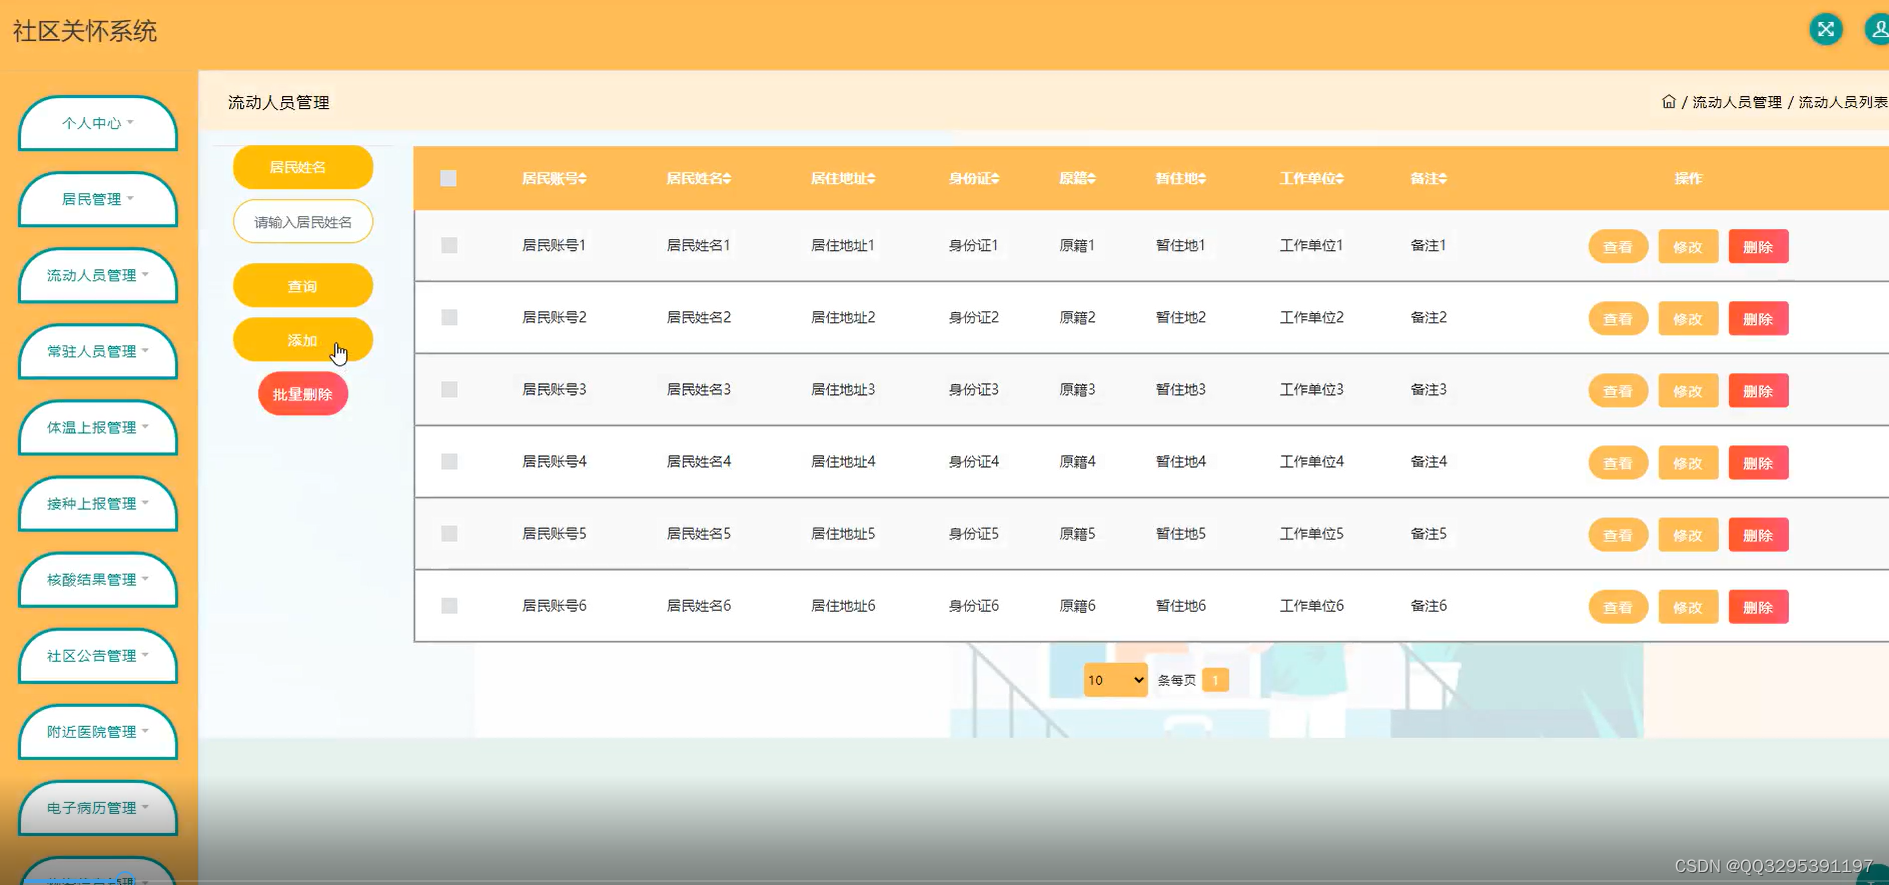This screenshot has height=885, width=1889.
Task: Check the row for 居民账号6
Action: click(x=449, y=605)
